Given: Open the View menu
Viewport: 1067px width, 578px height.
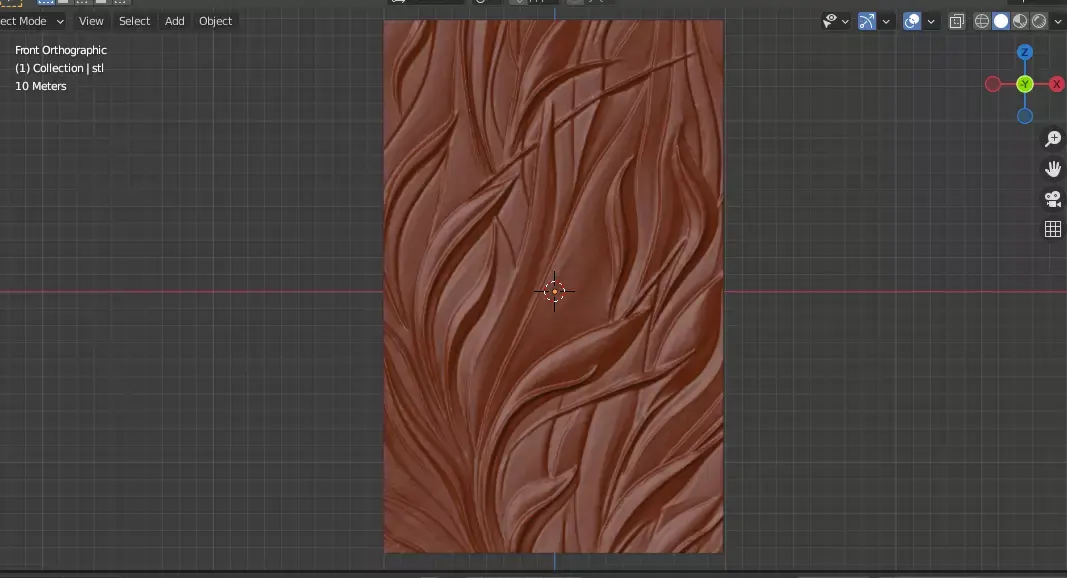Looking at the screenshot, I should [x=91, y=21].
